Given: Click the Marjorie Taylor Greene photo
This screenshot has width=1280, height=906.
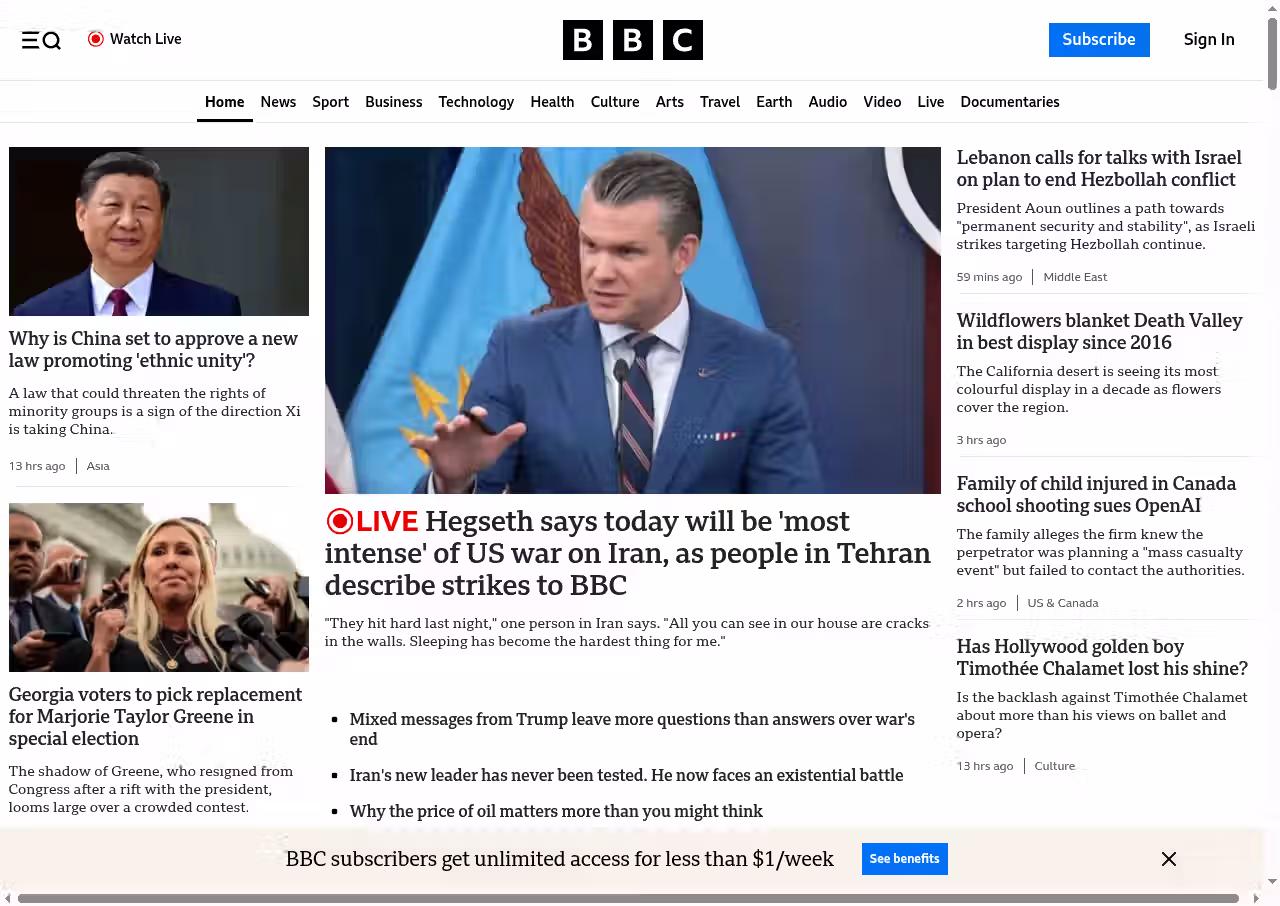Looking at the screenshot, I should 159,587.
